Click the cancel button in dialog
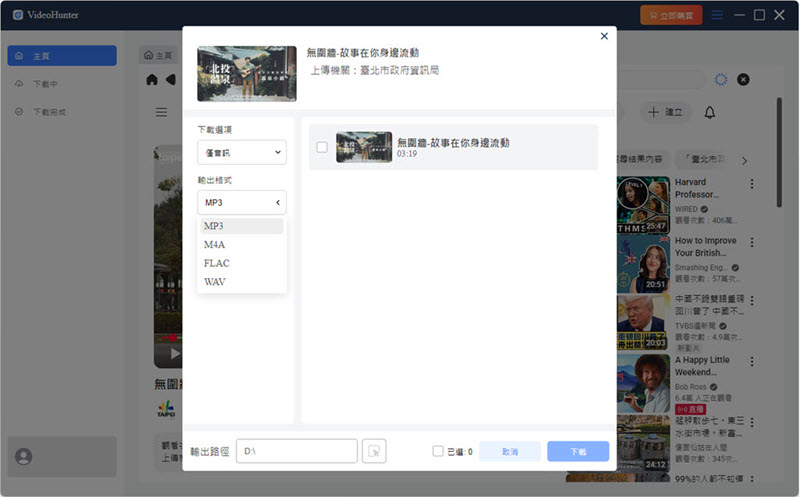The image size is (800, 497). click(510, 452)
